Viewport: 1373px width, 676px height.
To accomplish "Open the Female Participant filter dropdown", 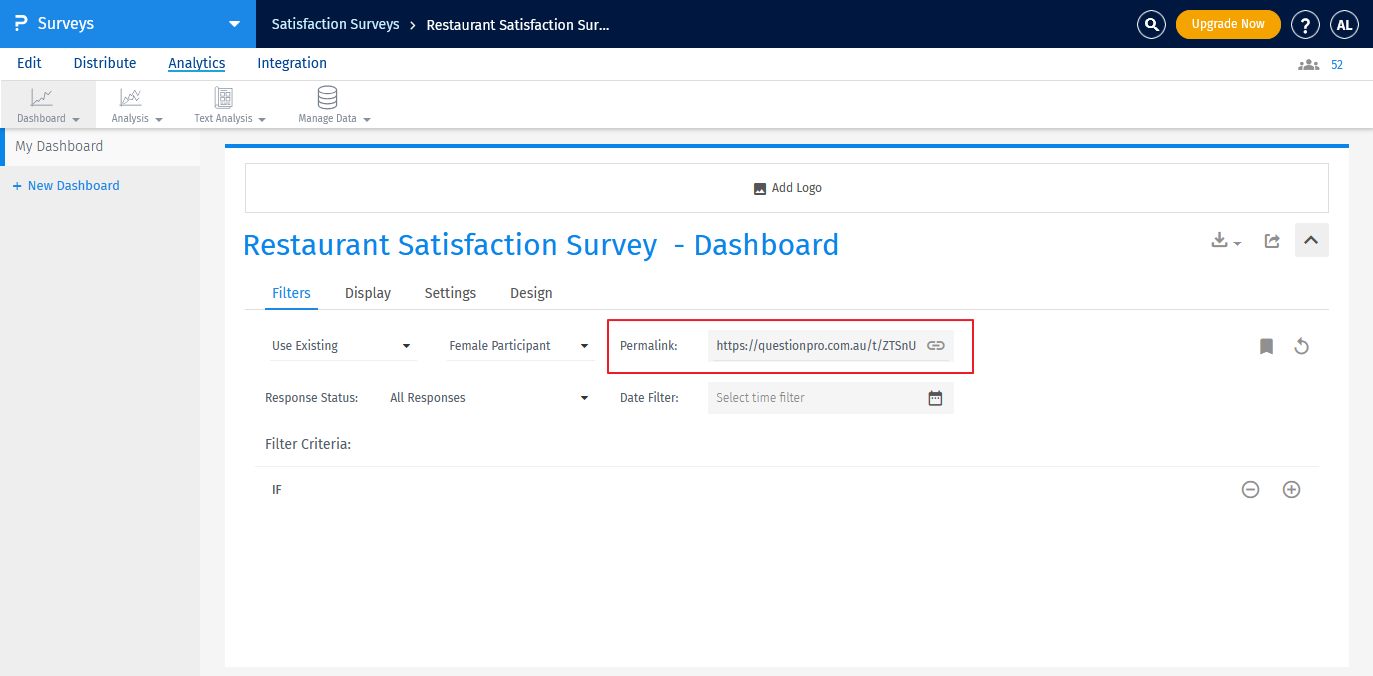I will [519, 346].
